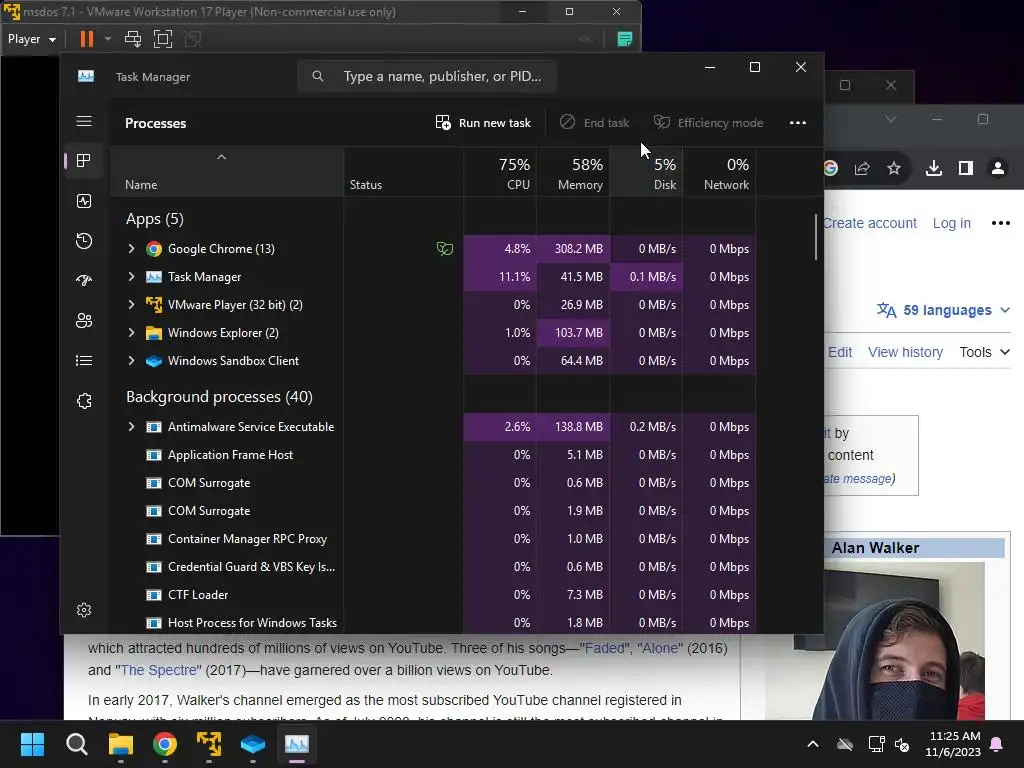Open Services page in Task Manager sidebar
This screenshot has height=768, width=1024.
[x=84, y=401]
